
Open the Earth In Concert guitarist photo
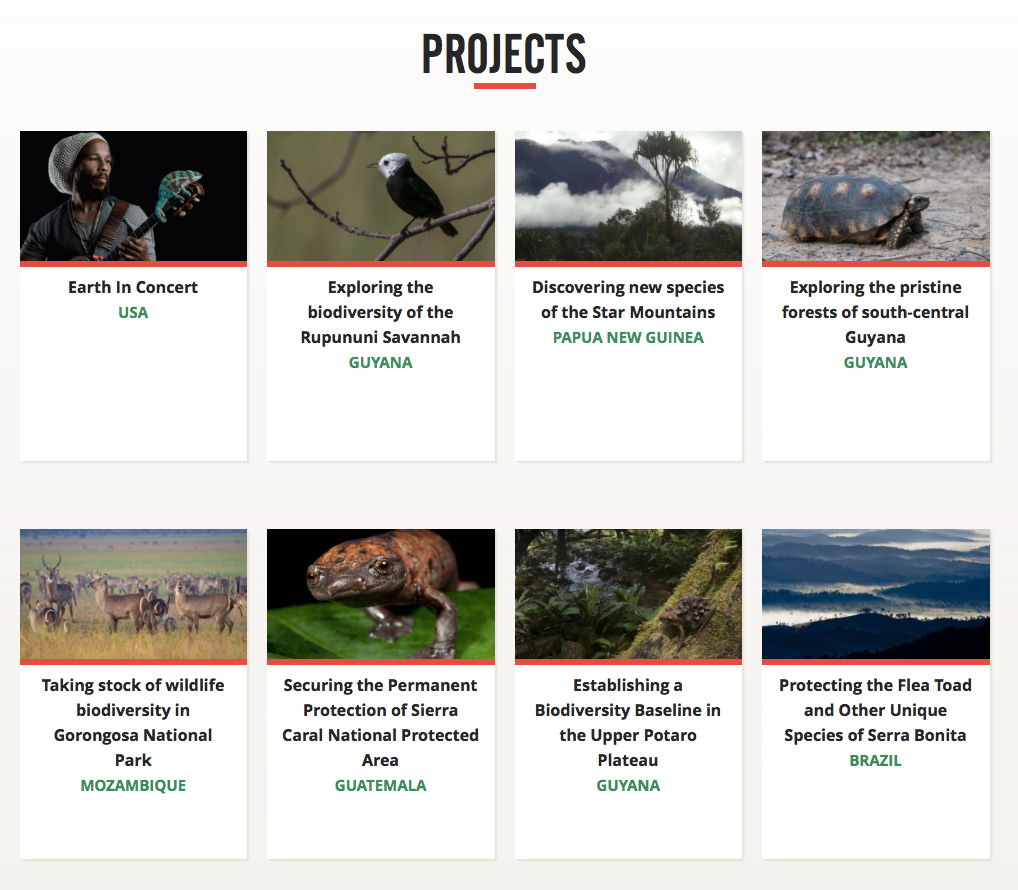point(133,196)
